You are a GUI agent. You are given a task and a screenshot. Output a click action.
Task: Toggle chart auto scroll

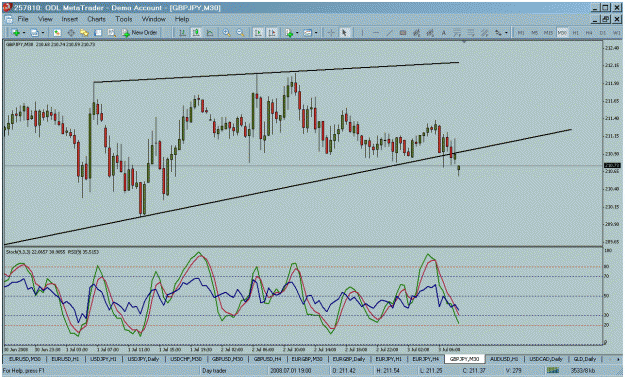point(258,33)
